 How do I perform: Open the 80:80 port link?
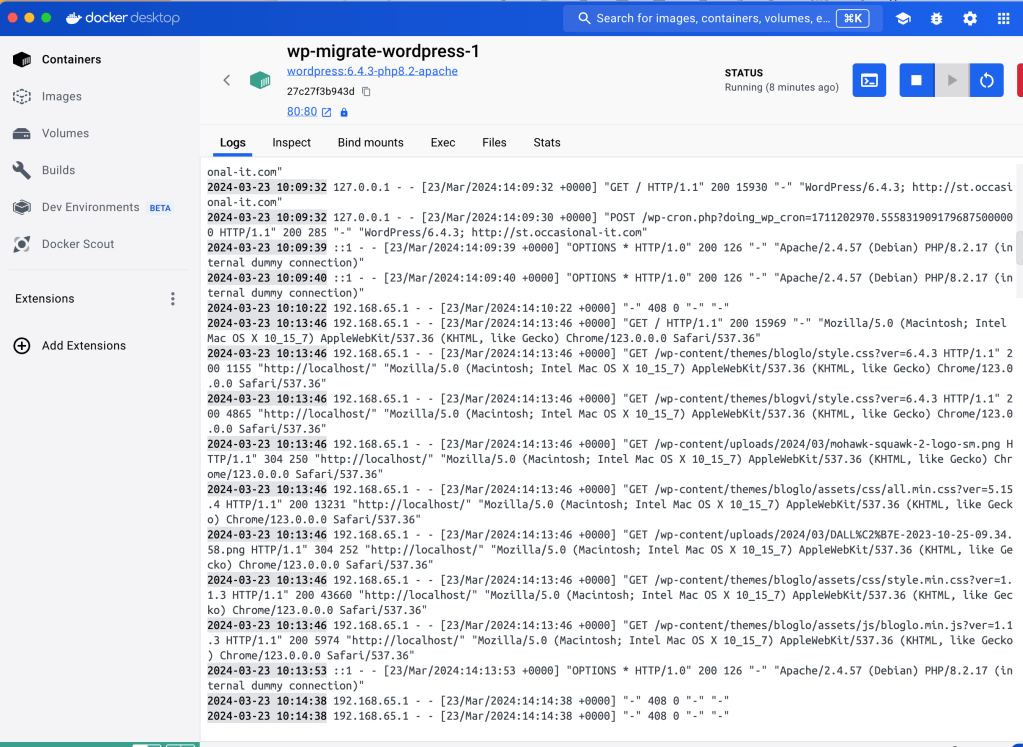click(302, 112)
